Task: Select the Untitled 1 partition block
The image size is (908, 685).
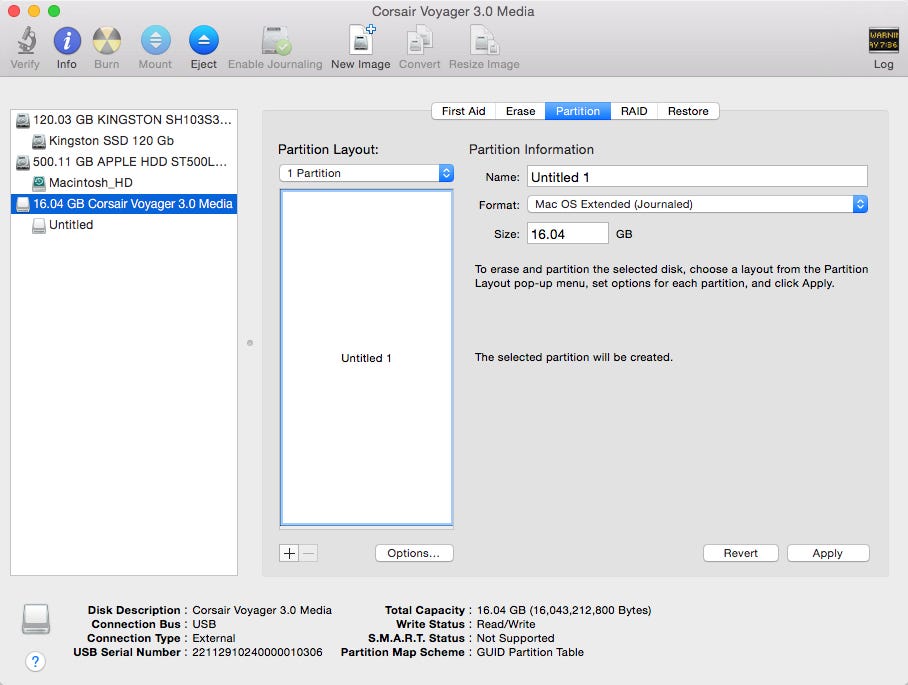Action: (x=366, y=358)
